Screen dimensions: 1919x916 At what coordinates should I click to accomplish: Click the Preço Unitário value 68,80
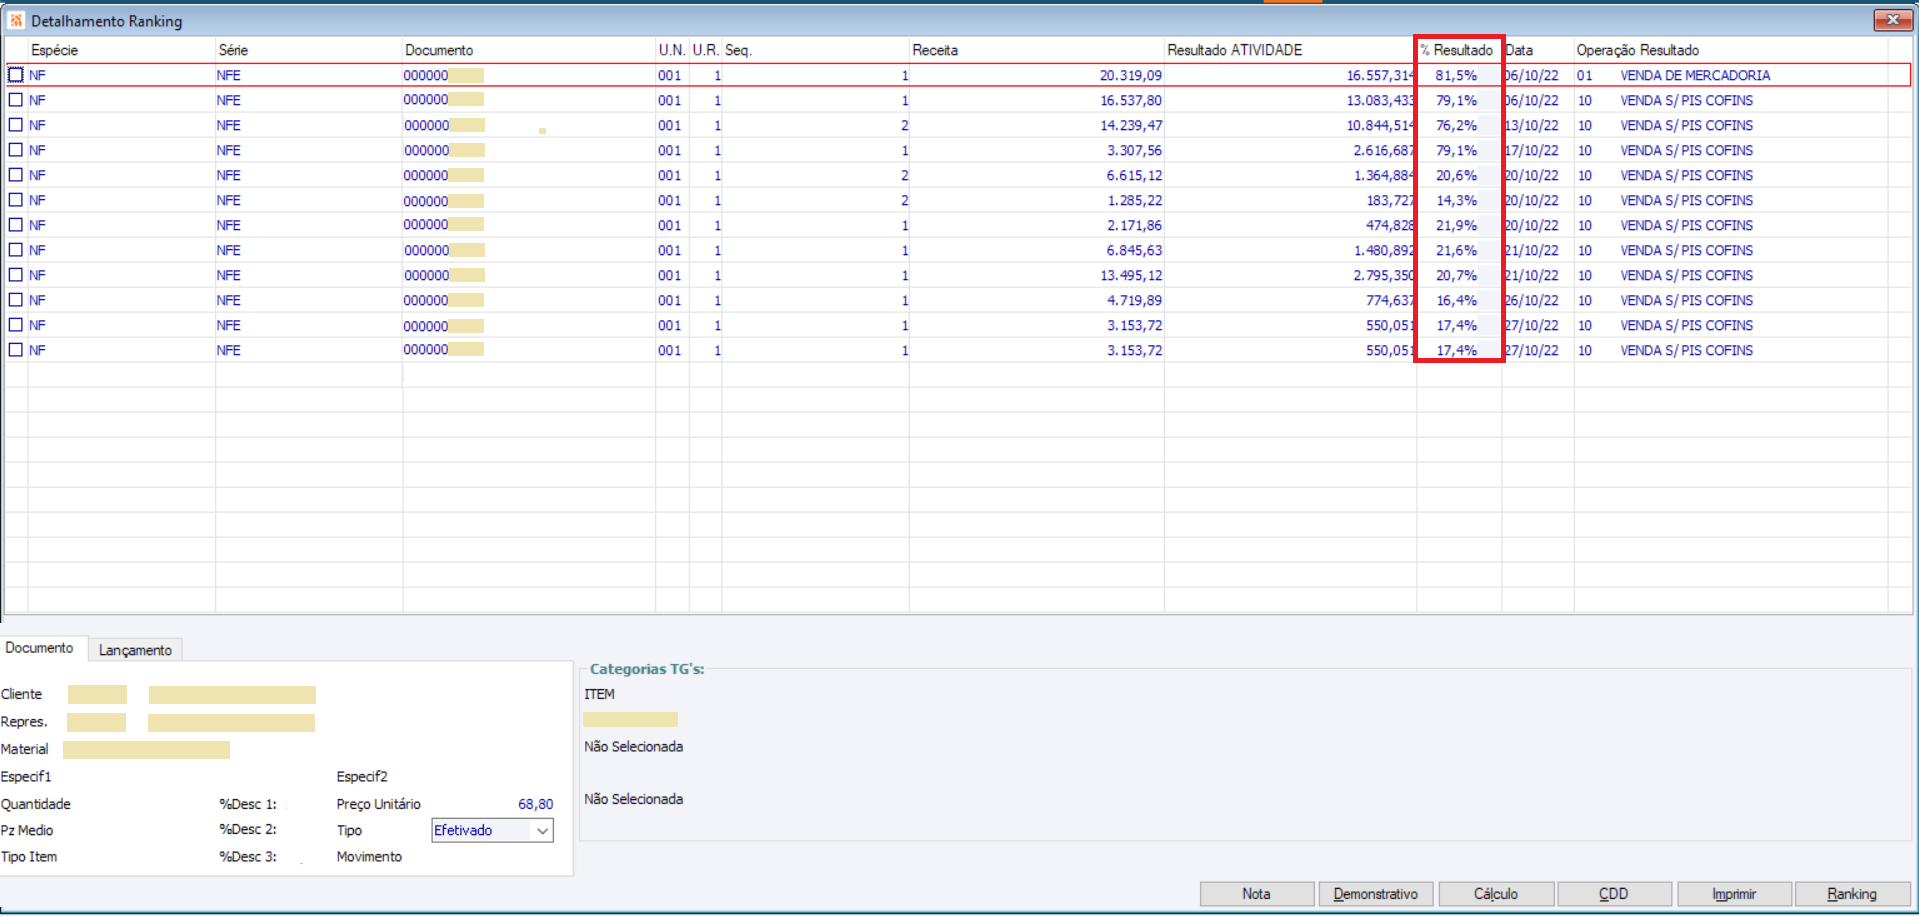pos(535,804)
